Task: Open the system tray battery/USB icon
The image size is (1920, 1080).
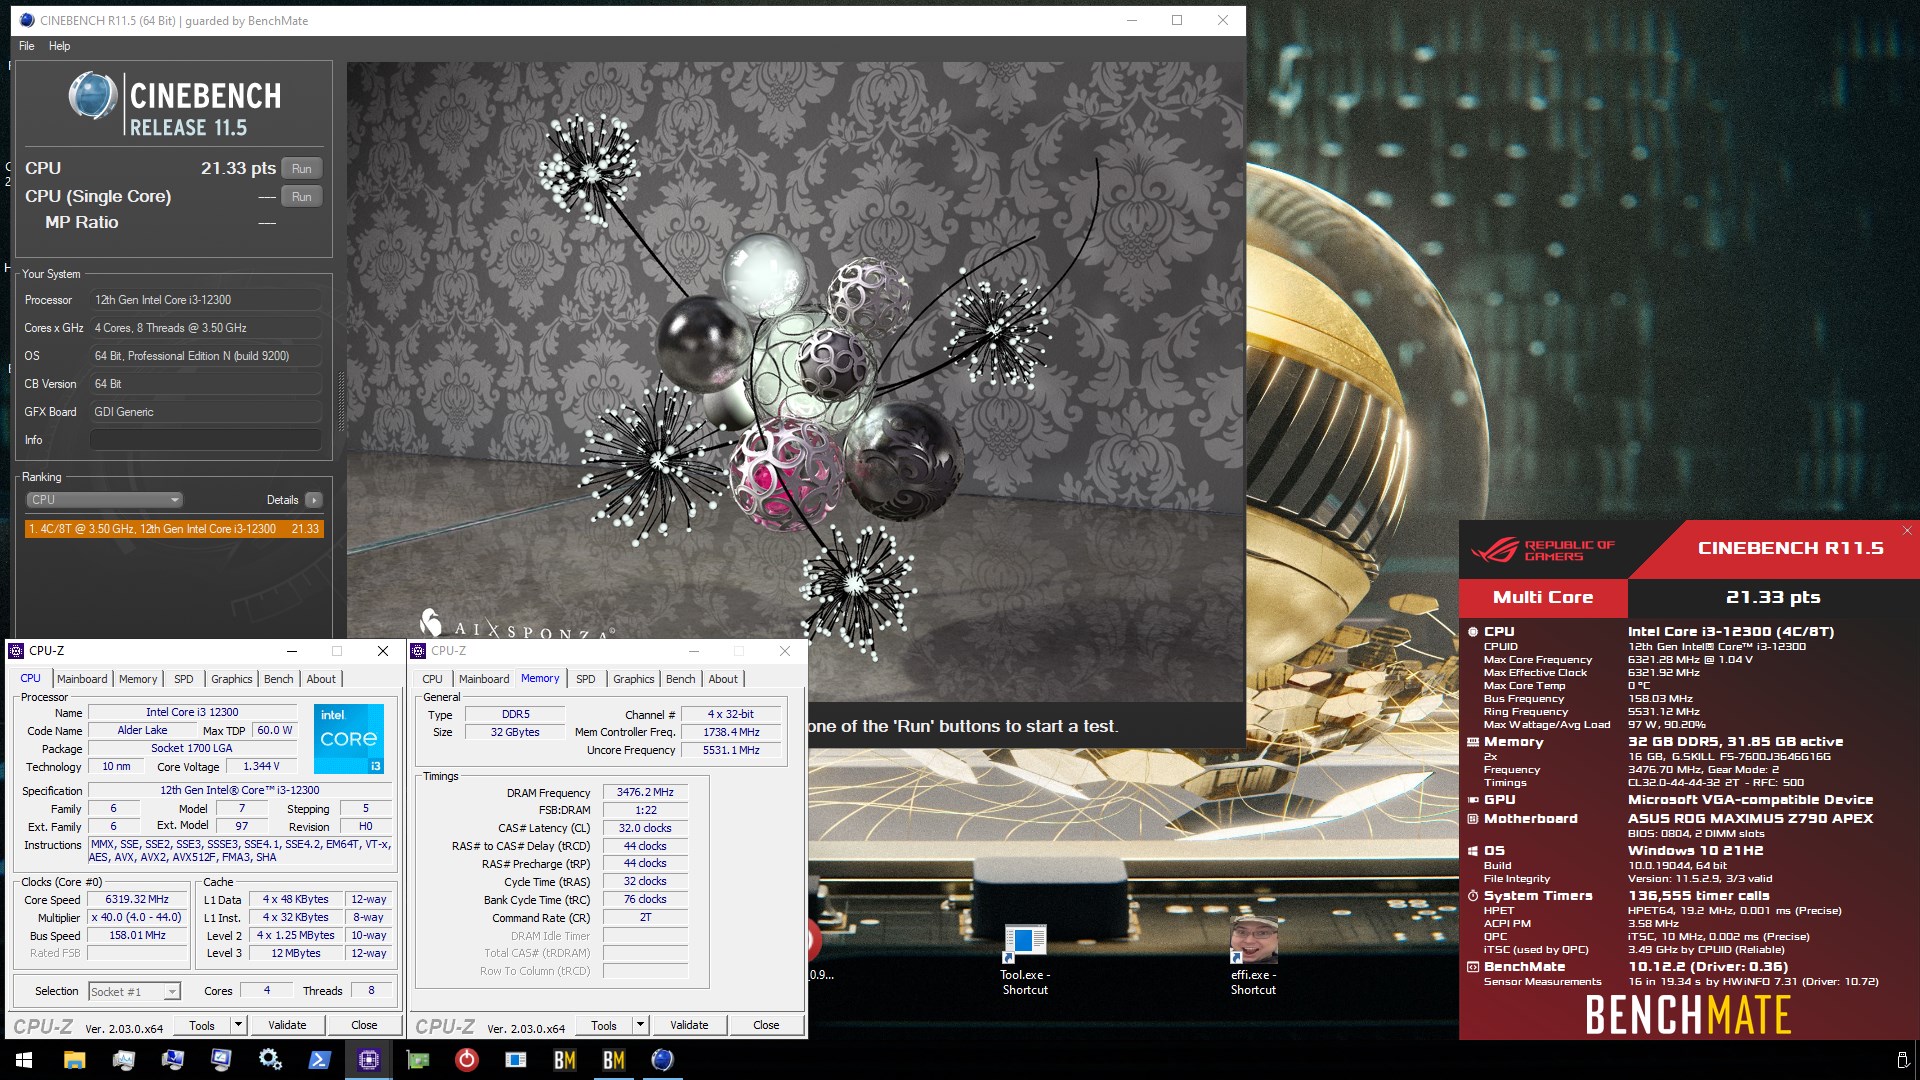Action: pyautogui.click(x=1902, y=1060)
